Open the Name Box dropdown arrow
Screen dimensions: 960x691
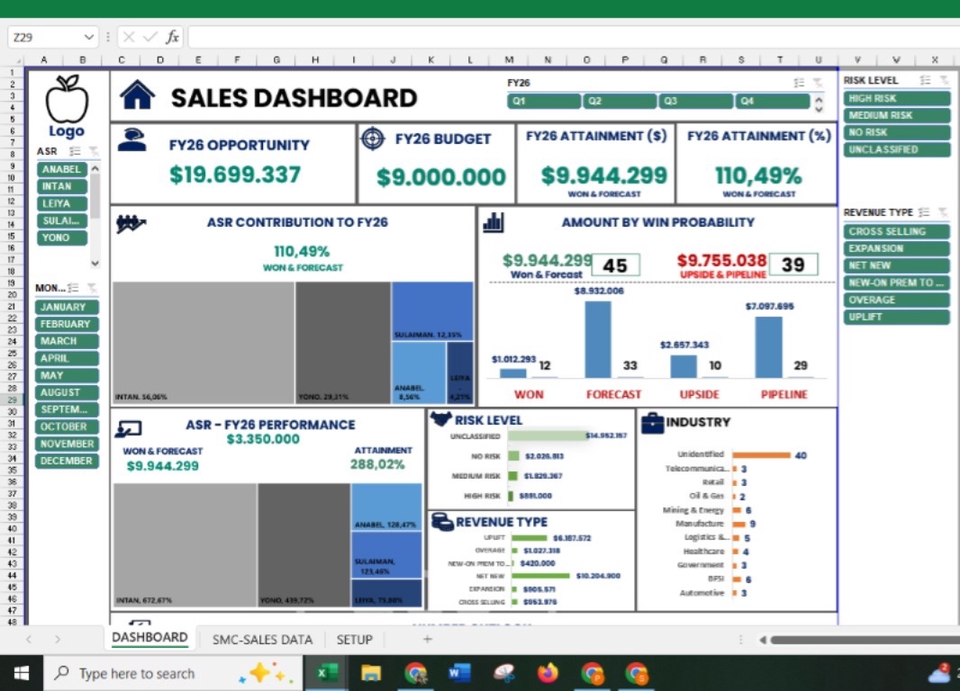[89, 37]
